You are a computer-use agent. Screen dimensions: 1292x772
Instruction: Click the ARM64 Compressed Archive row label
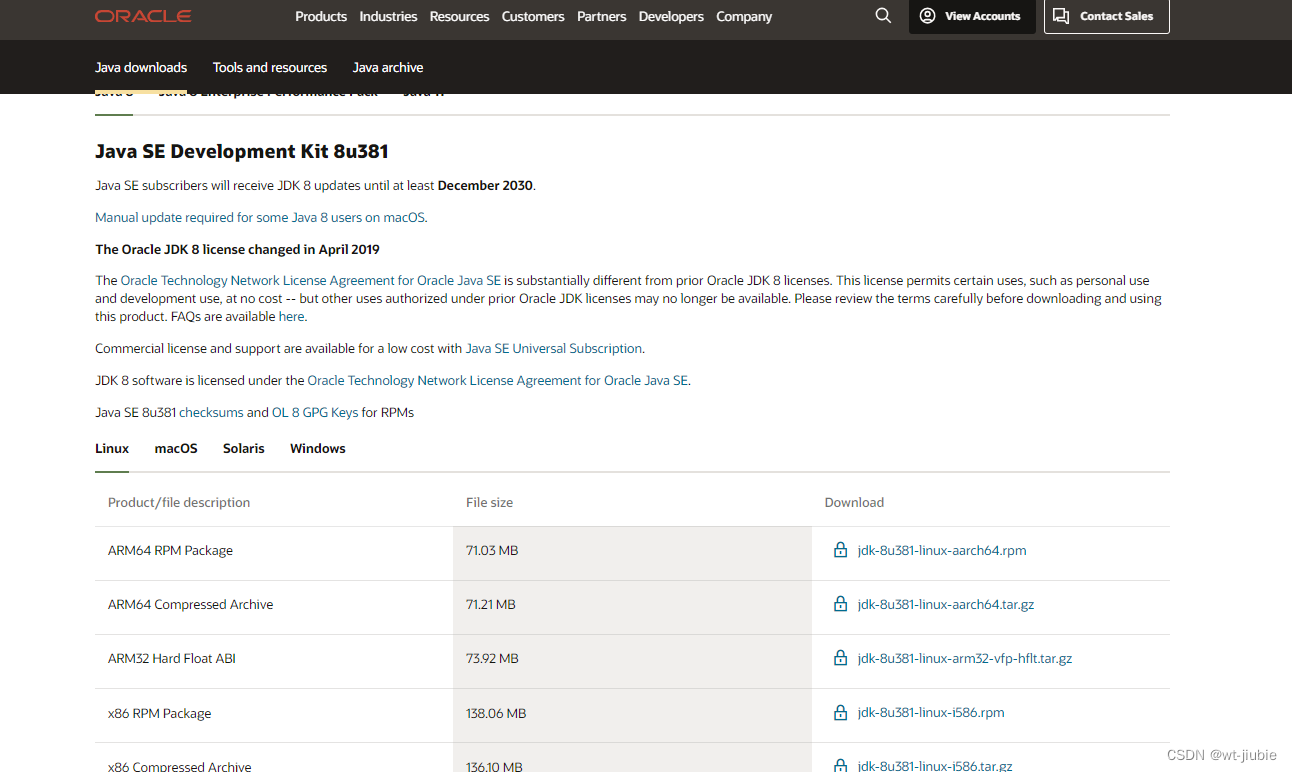[x=190, y=604]
